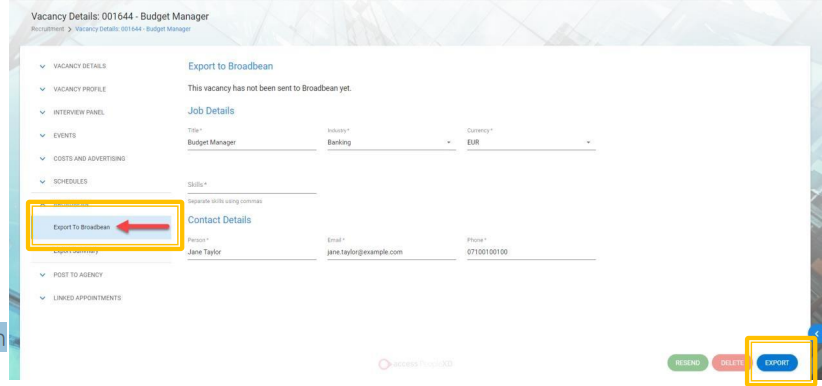This screenshot has width=822, height=386.
Task: Open the Recruitment breadcrumb link
Action: (x=48, y=29)
